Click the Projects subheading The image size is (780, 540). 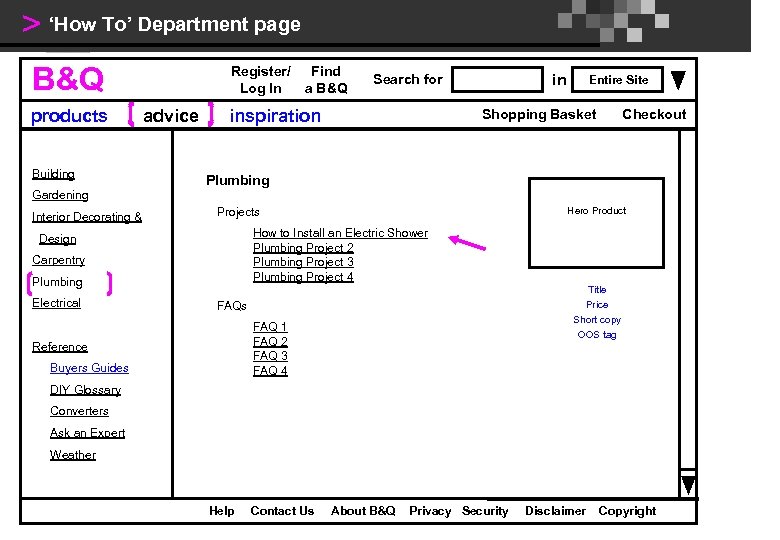tap(238, 212)
